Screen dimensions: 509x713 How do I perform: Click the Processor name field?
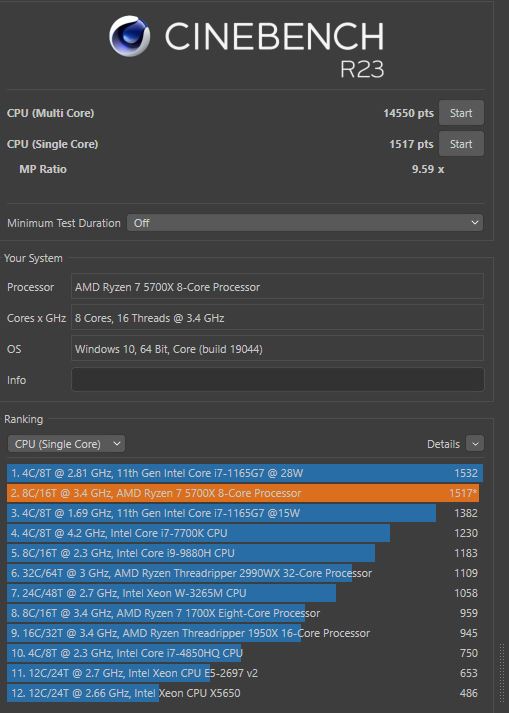tap(277, 287)
